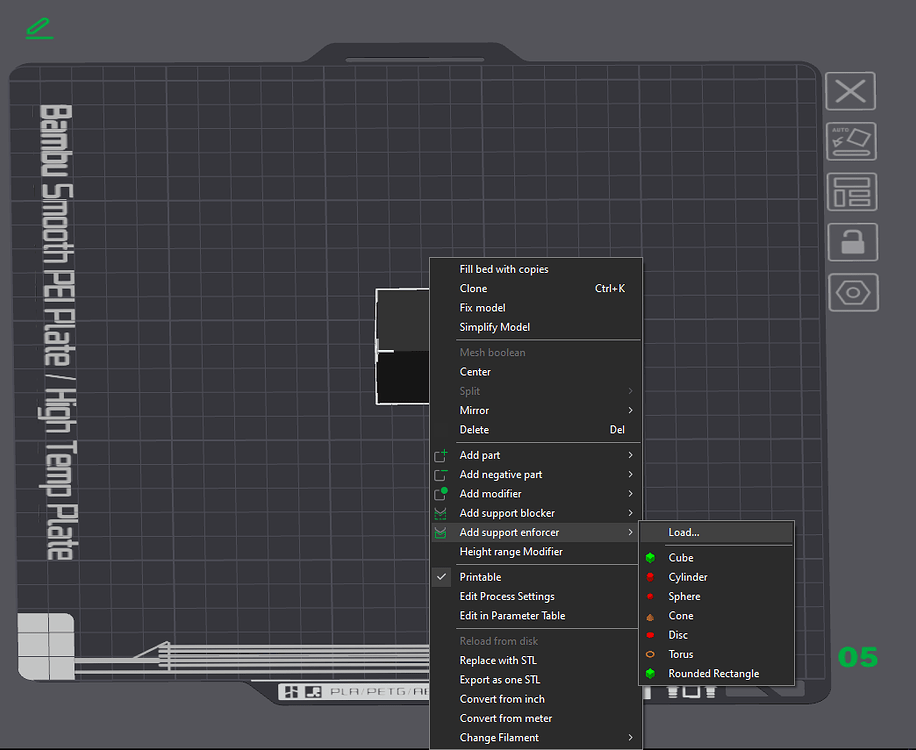Pick Torus in the submenu

717,654
